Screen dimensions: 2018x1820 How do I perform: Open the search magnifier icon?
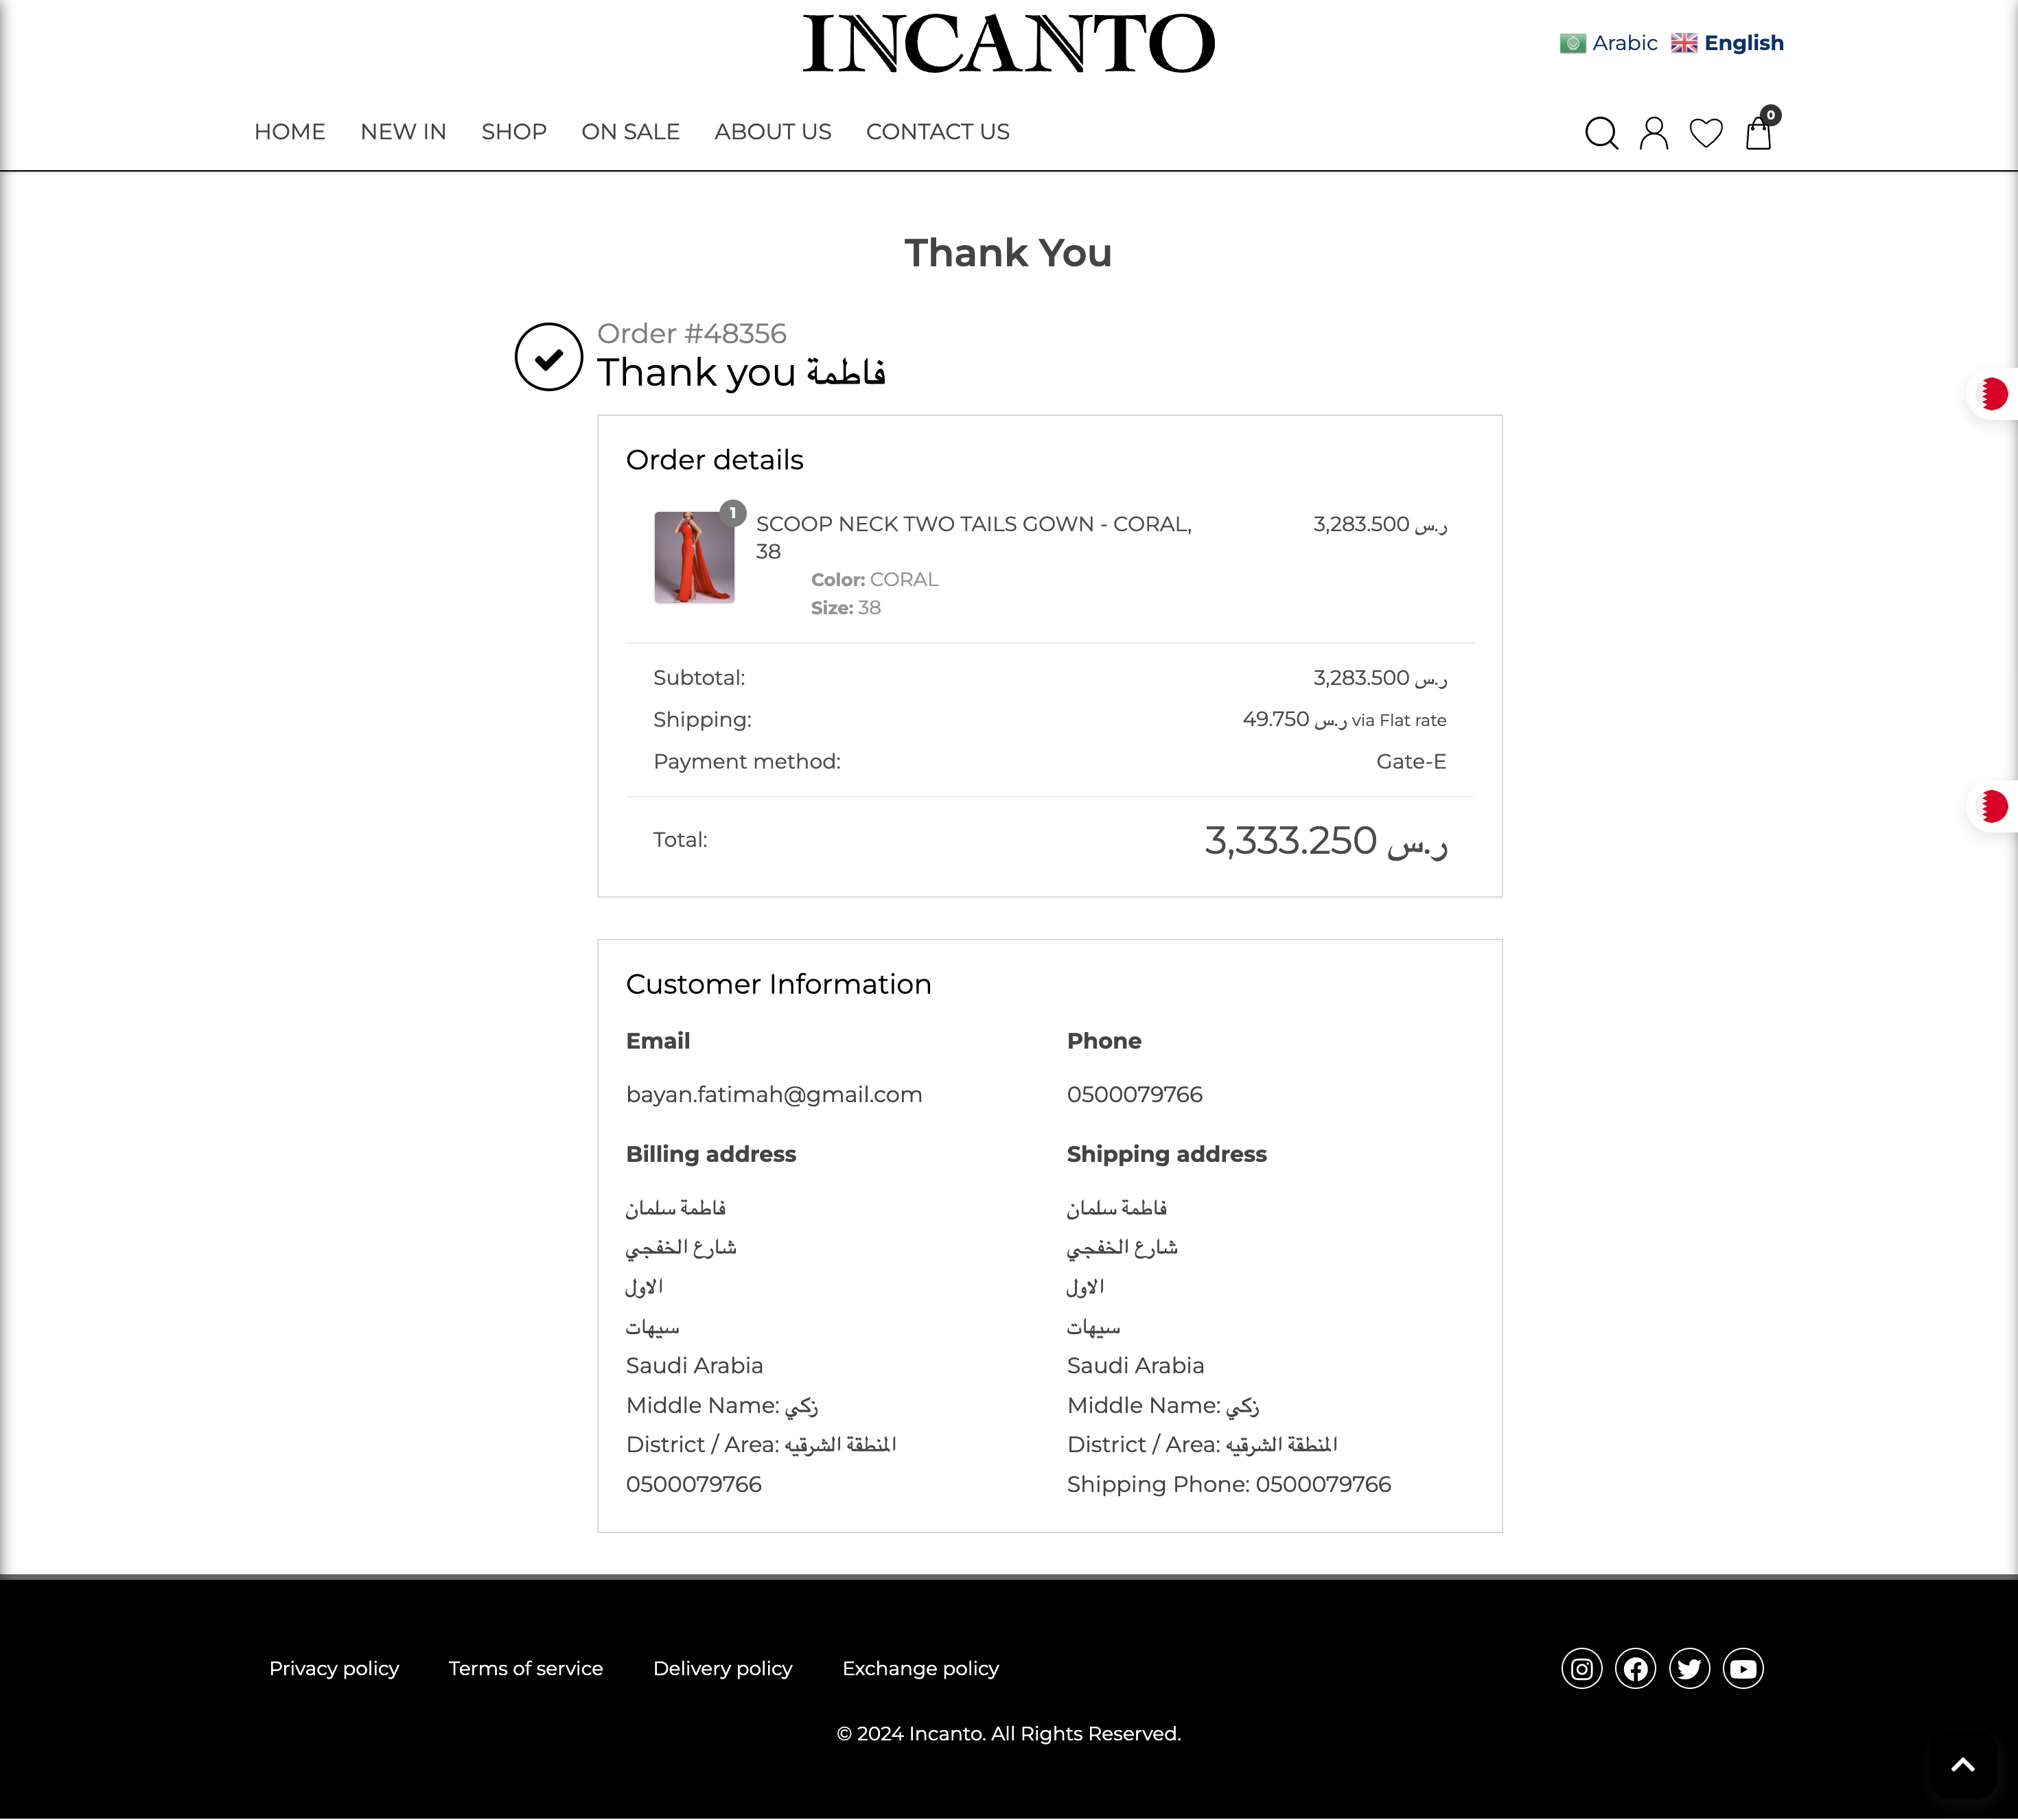coord(1601,133)
